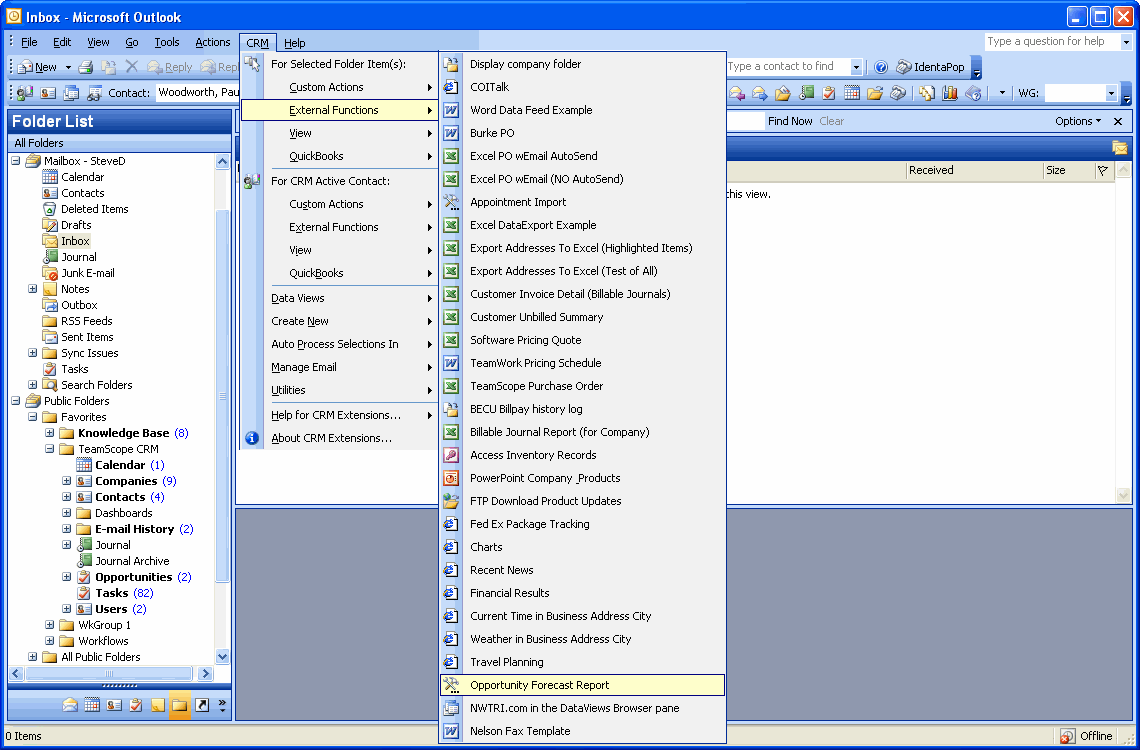The image size is (1140, 750).
Task: Open the contact-to-find dropdown arrow
Action: (x=856, y=67)
